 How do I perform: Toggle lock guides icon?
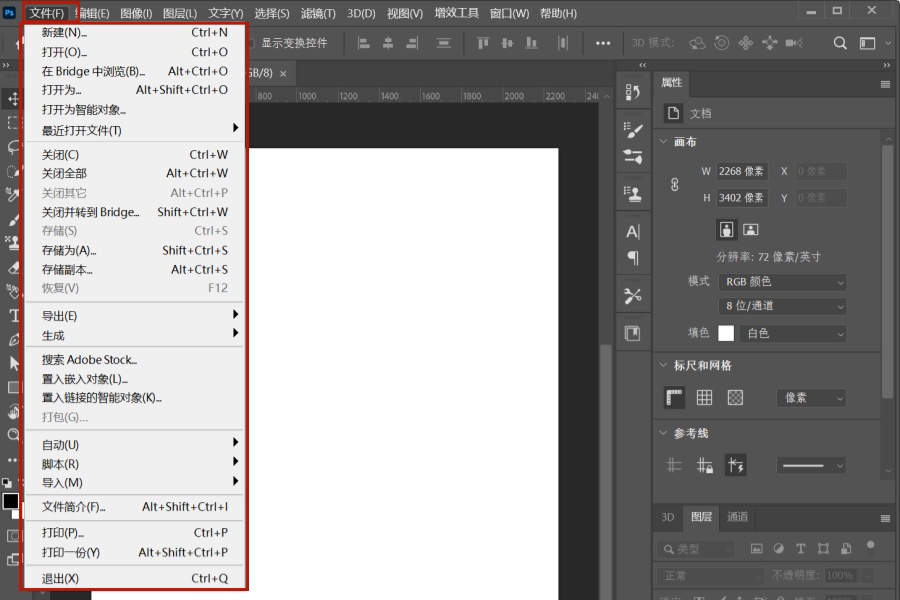[705, 465]
